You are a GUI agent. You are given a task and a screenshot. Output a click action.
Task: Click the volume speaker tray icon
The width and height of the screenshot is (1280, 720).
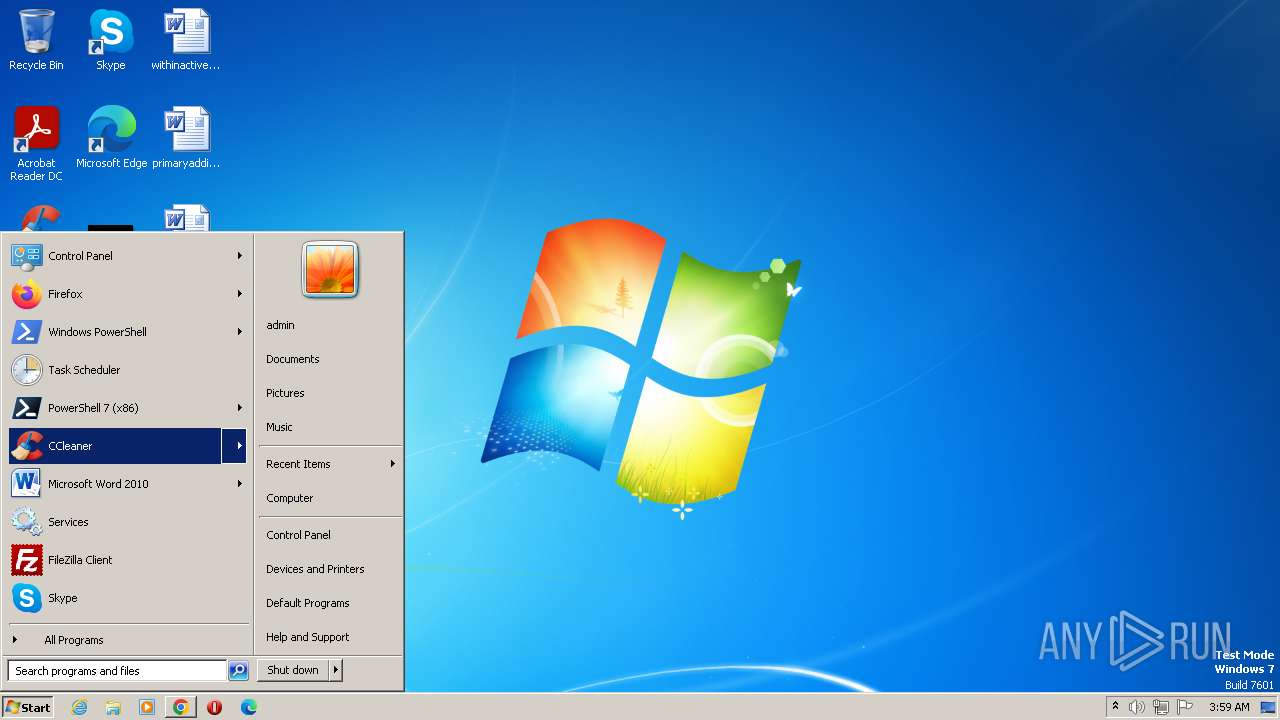coord(1137,707)
